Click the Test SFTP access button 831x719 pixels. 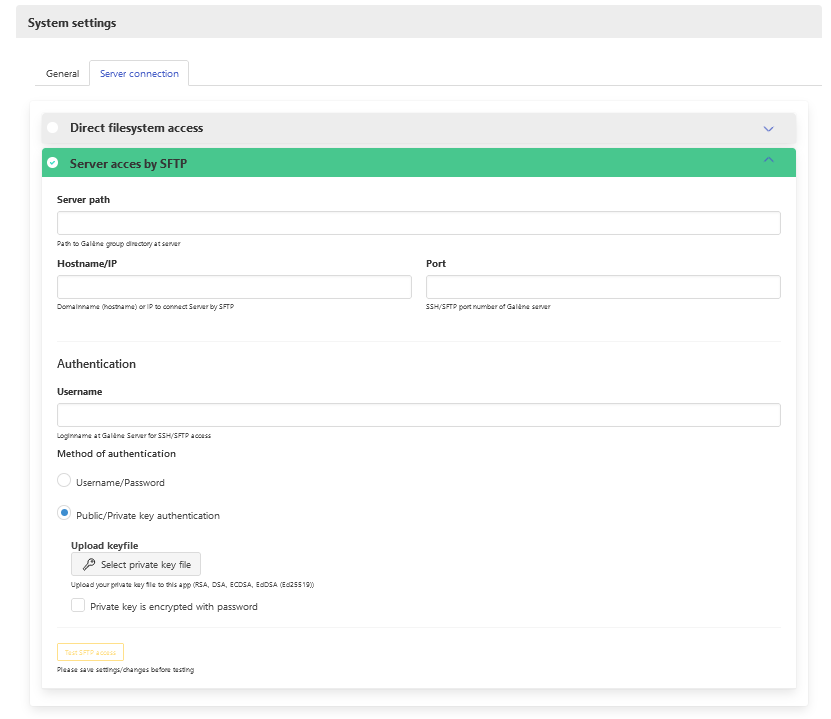coord(90,652)
